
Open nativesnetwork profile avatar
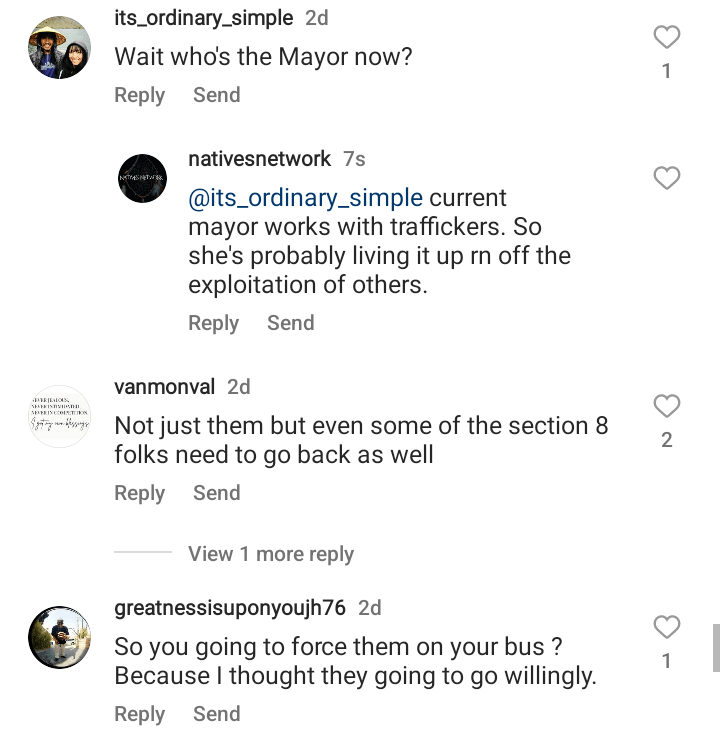142,178
